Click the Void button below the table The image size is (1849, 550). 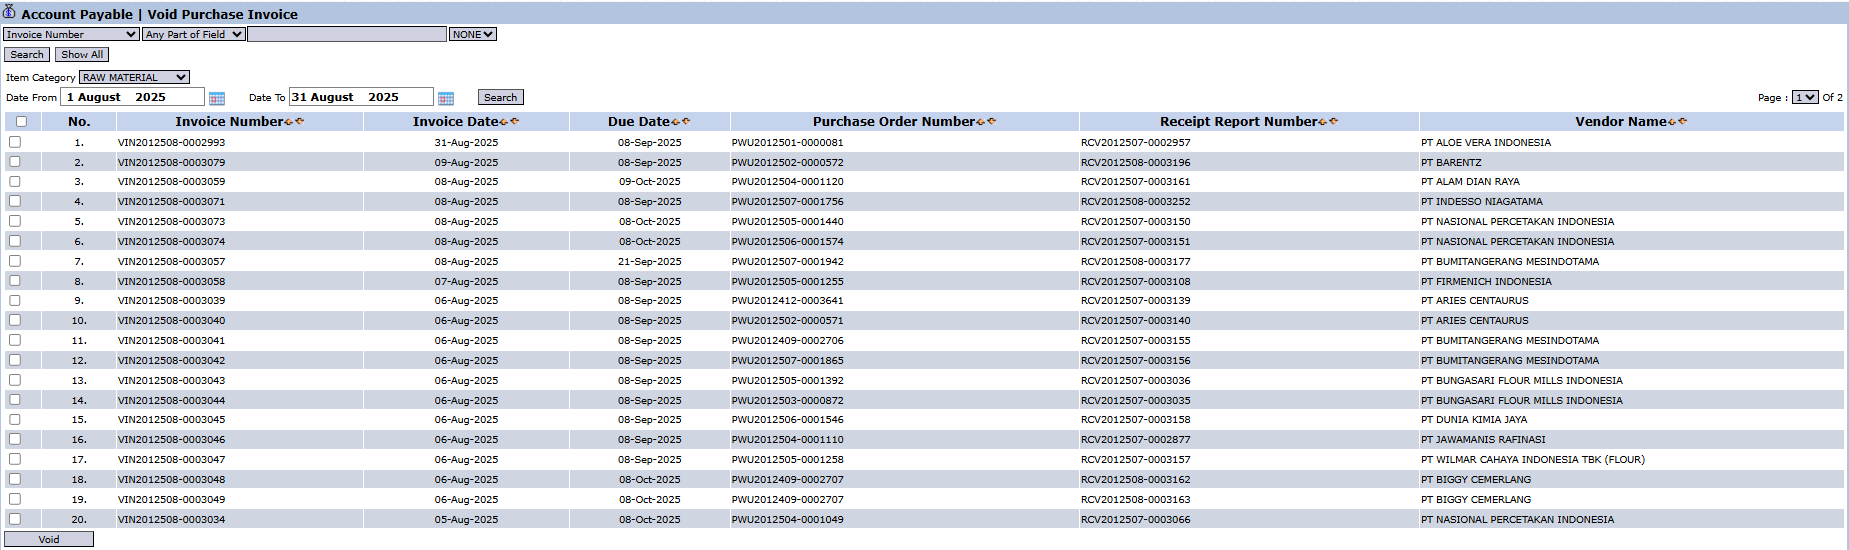(49, 539)
